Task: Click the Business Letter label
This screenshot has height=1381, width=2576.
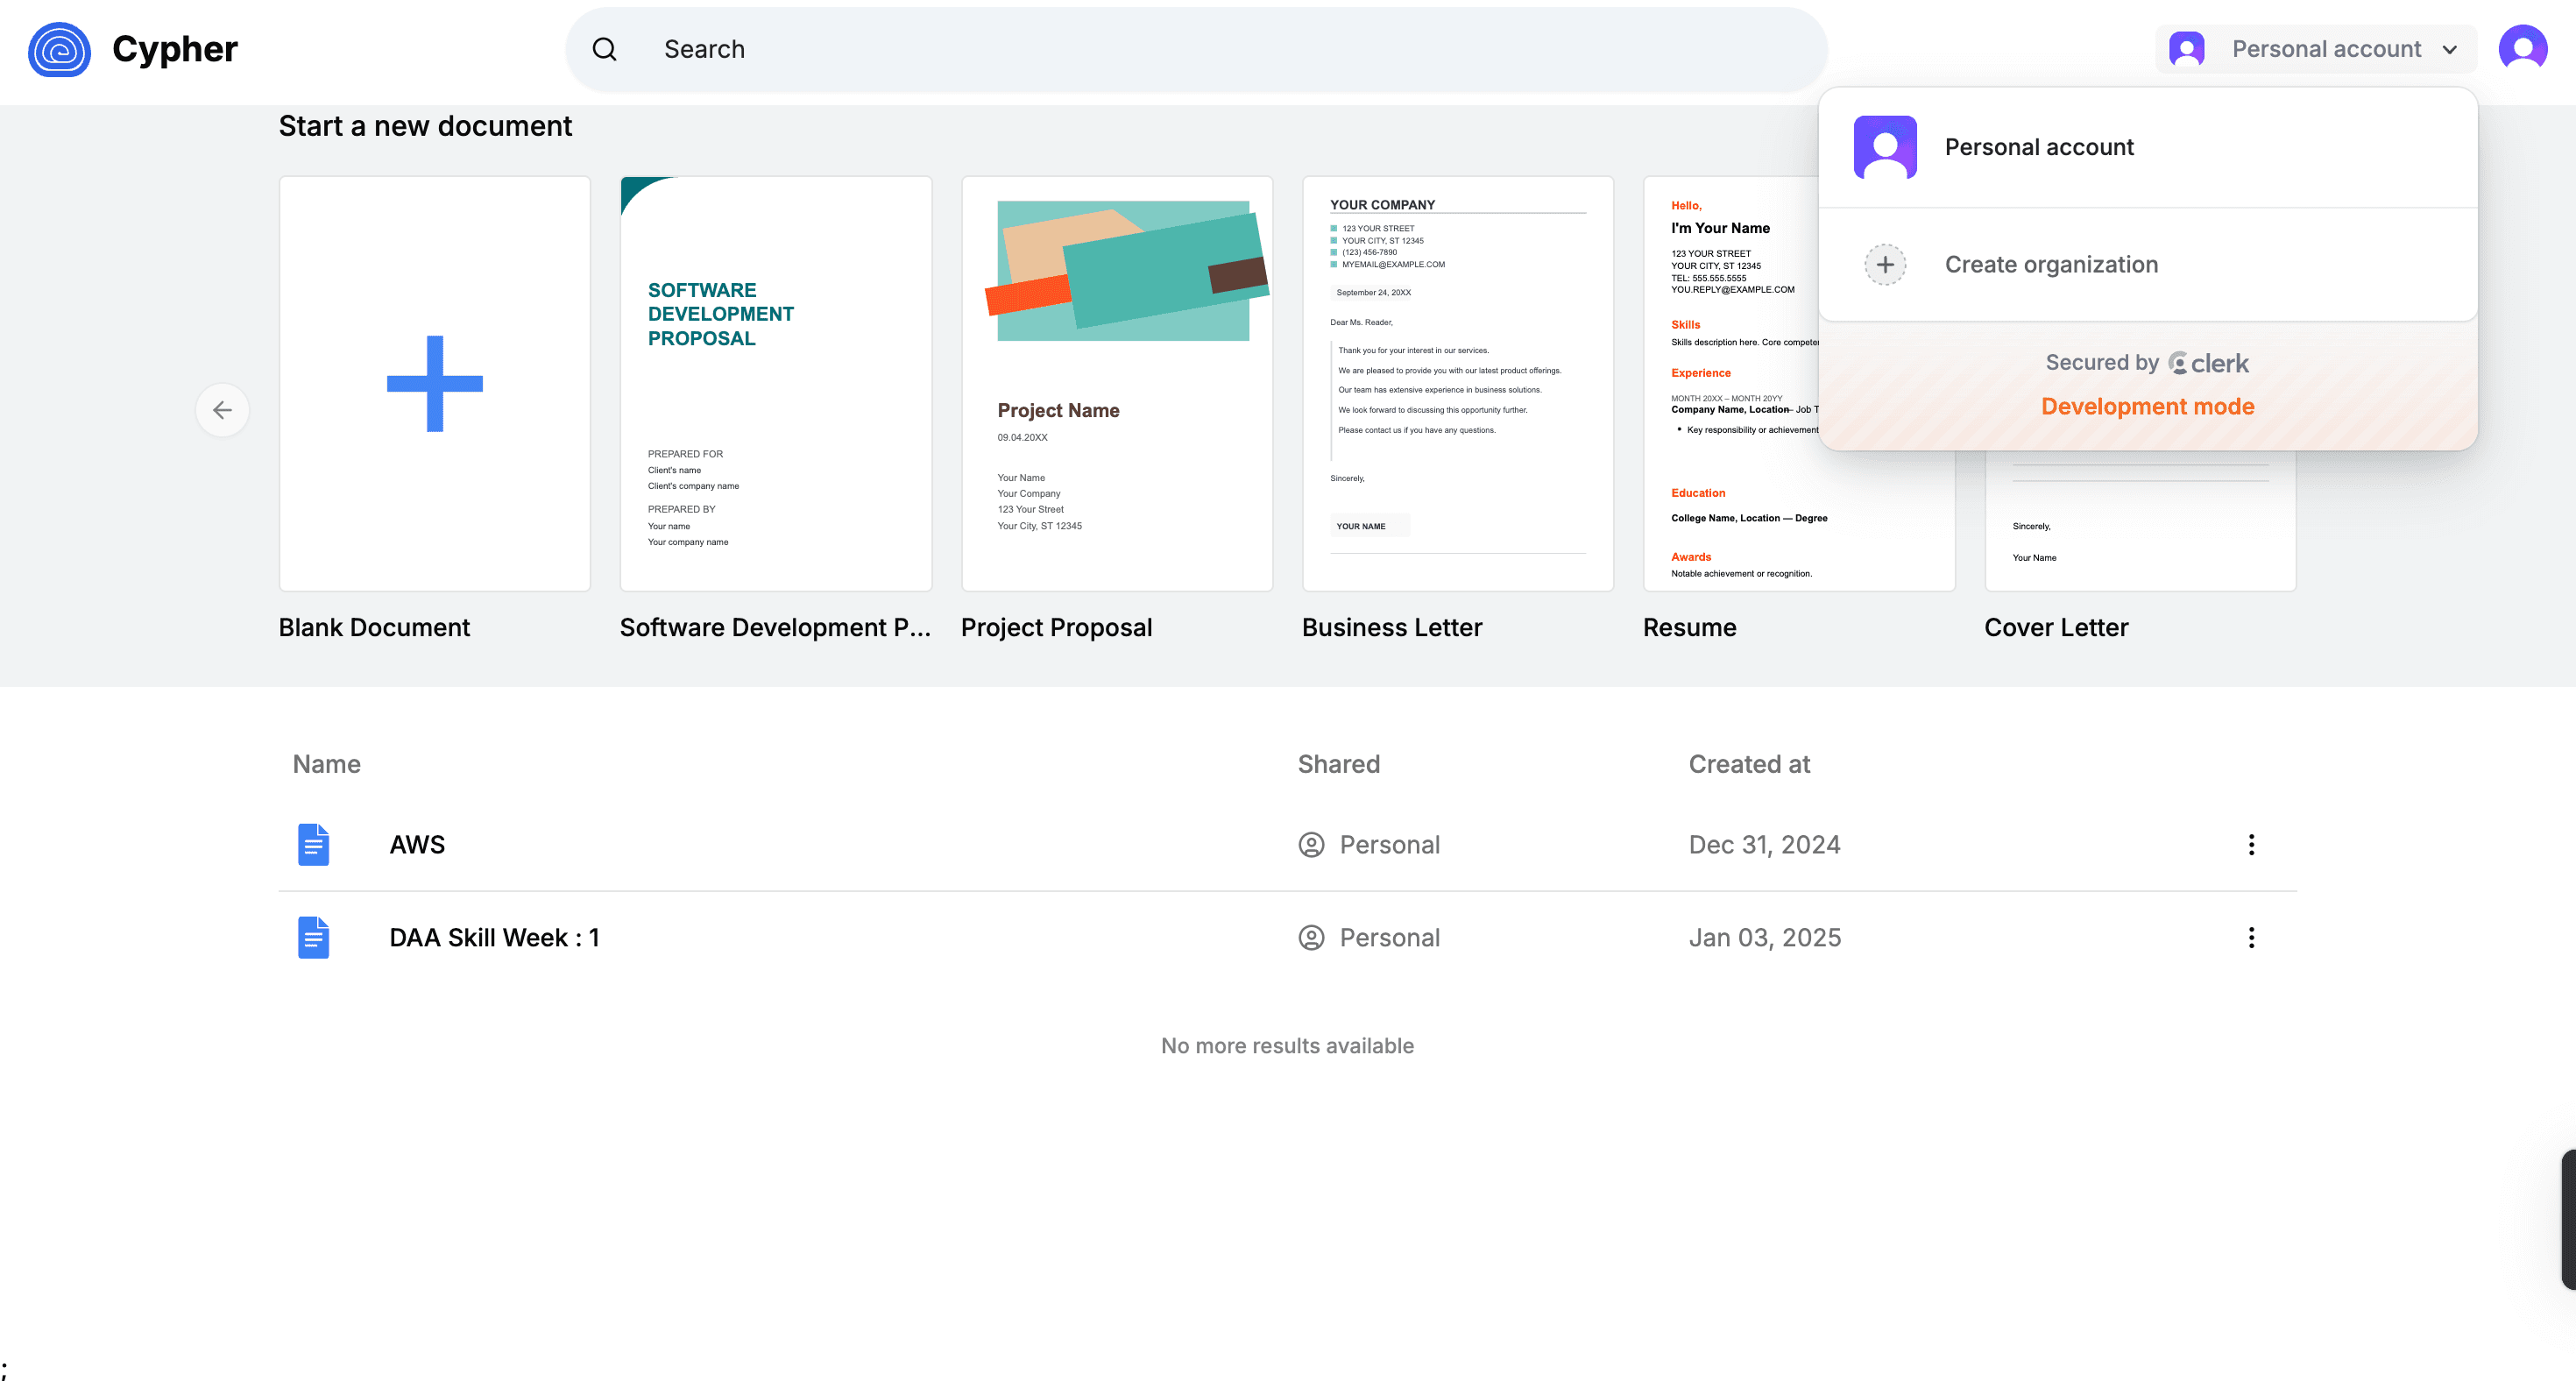Action: click(1392, 627)
